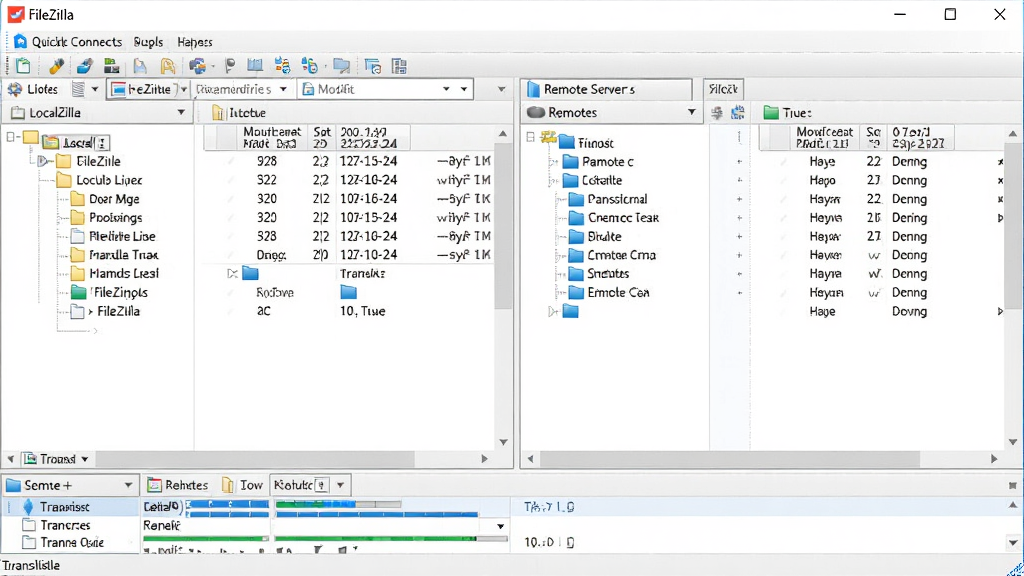Image resolution: width=1024 pixels, height=576 pixels.
Task: Click the True folder header
Action: click(x=788, y=112)
